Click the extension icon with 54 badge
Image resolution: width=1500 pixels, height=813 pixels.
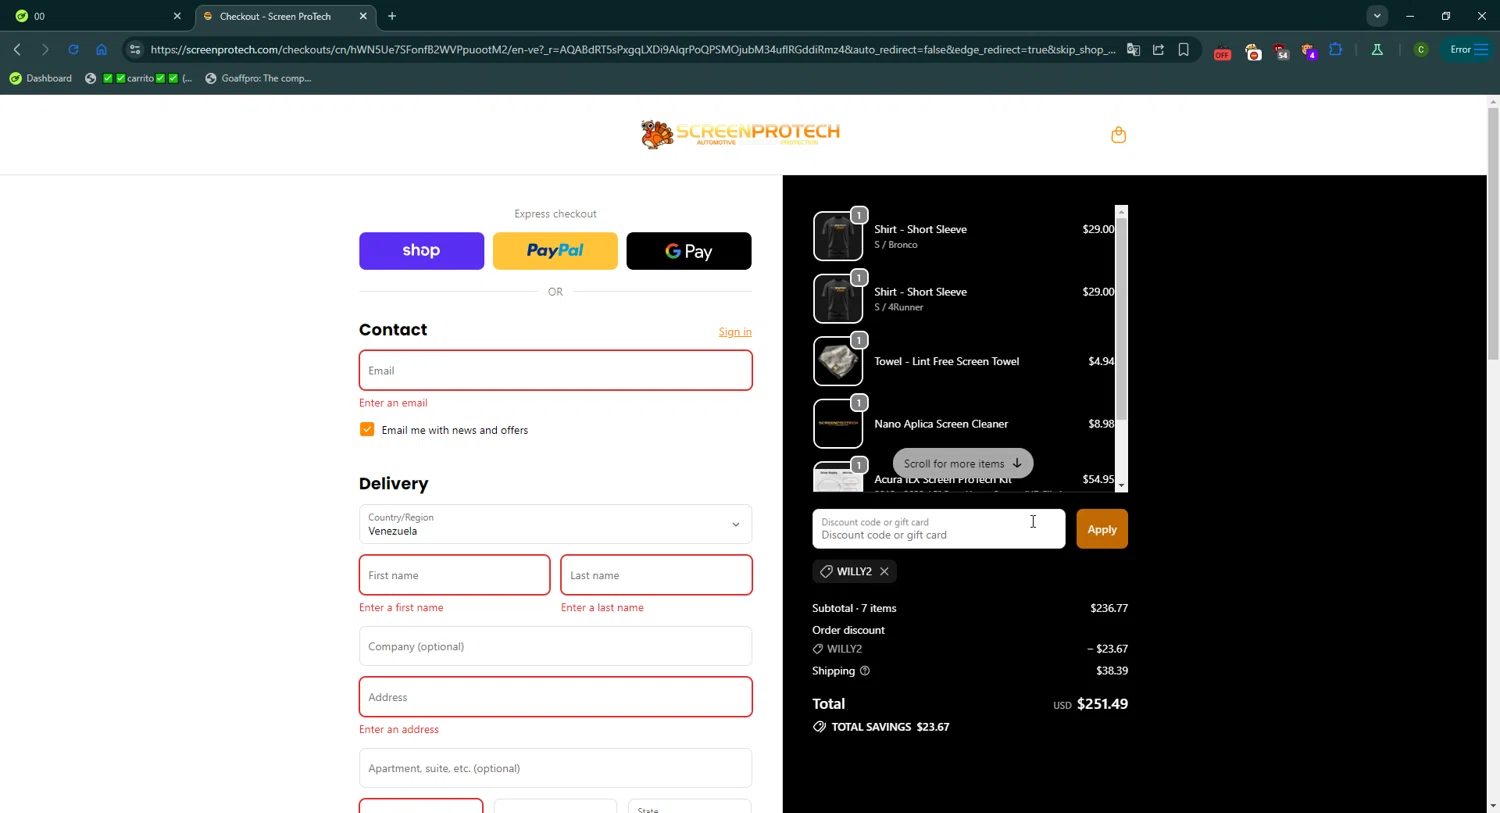pos(1281,52)
